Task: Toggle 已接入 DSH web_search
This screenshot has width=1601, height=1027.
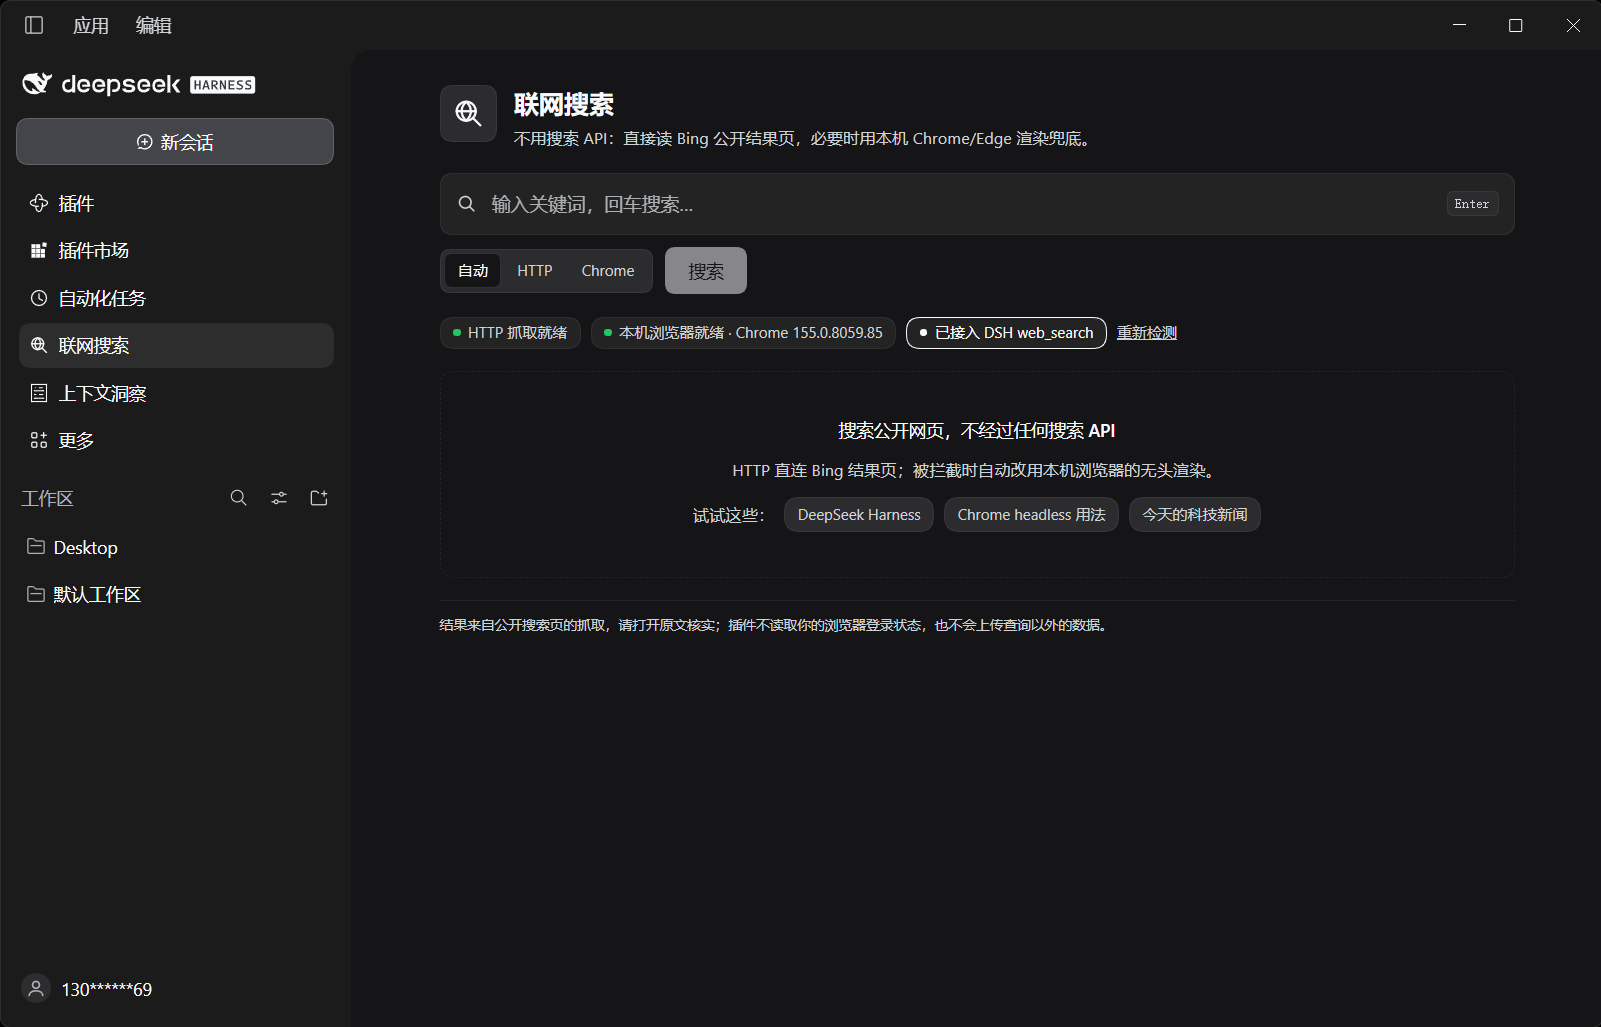Action: tap(1006, 333)
